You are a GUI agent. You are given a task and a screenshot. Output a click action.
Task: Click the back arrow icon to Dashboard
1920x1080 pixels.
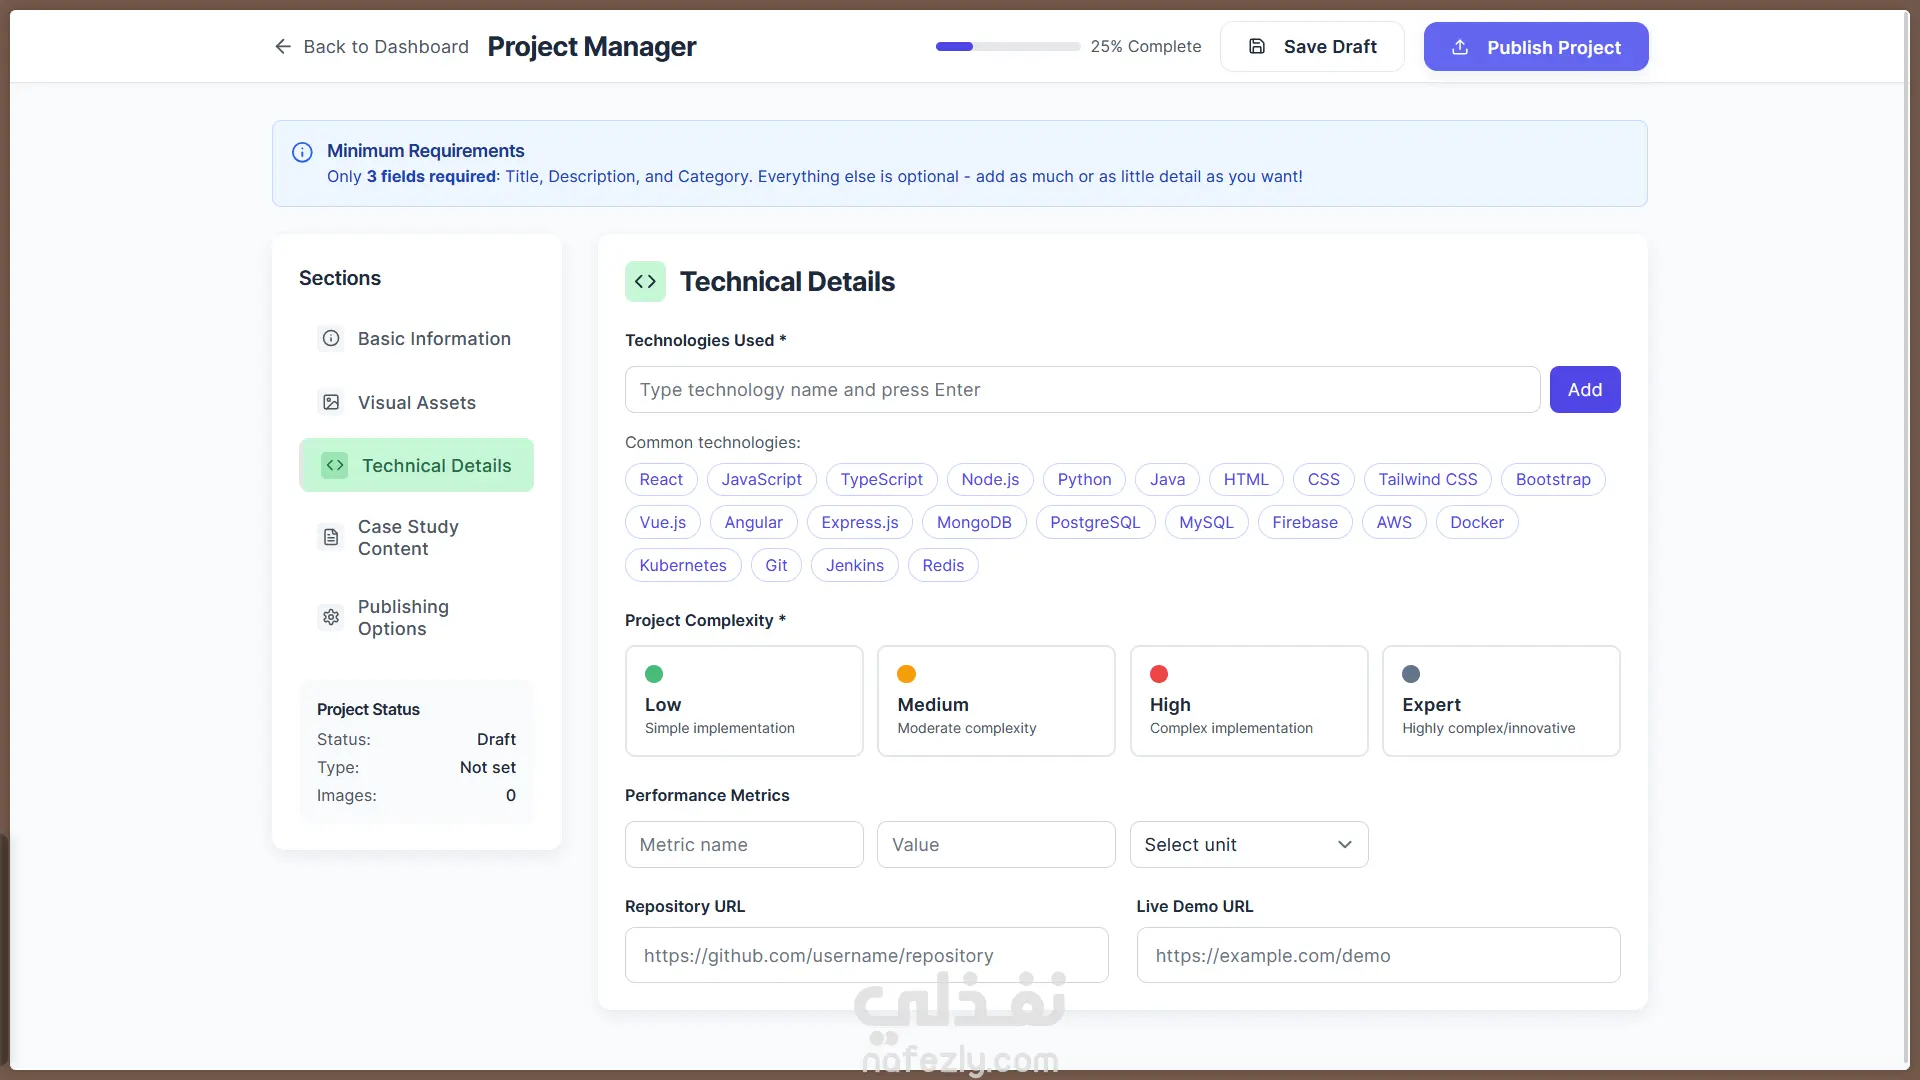[283, 47]
